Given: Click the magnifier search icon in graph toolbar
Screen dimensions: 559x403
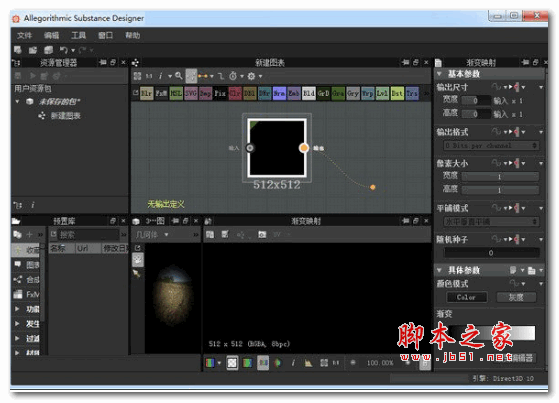Looking at the screenshot, I should (x=179, y=76).
